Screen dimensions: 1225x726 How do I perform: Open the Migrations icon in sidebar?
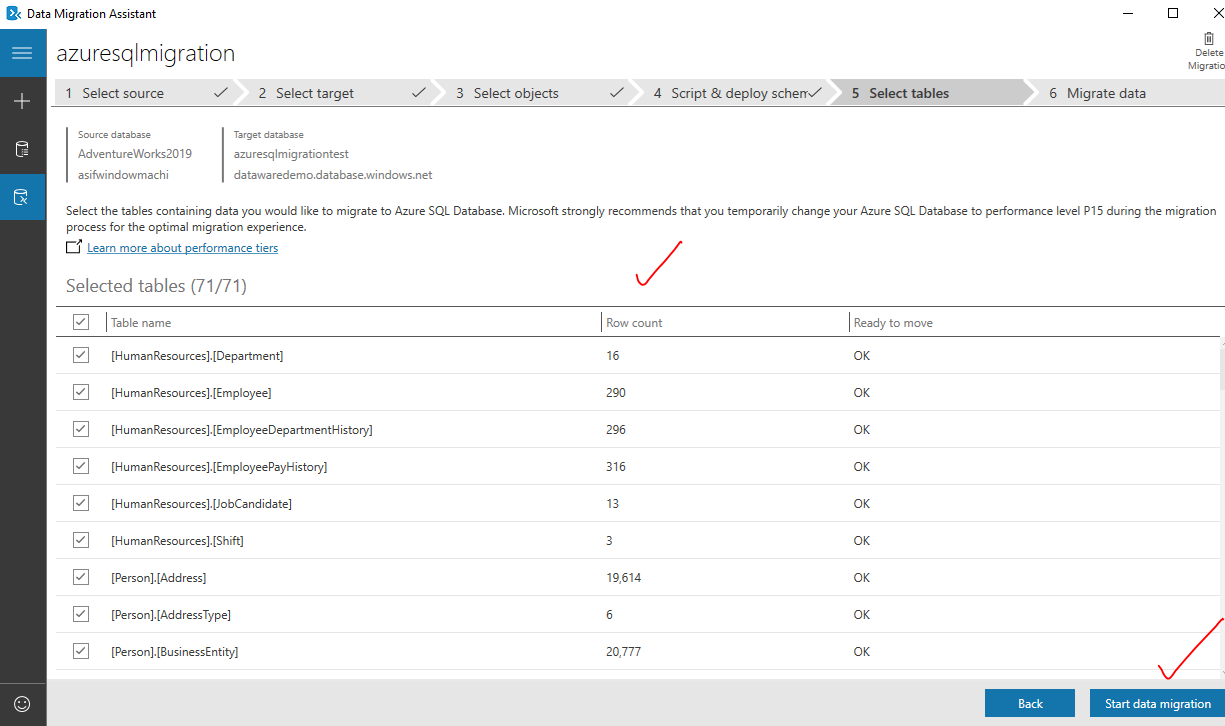coord(22,198)
